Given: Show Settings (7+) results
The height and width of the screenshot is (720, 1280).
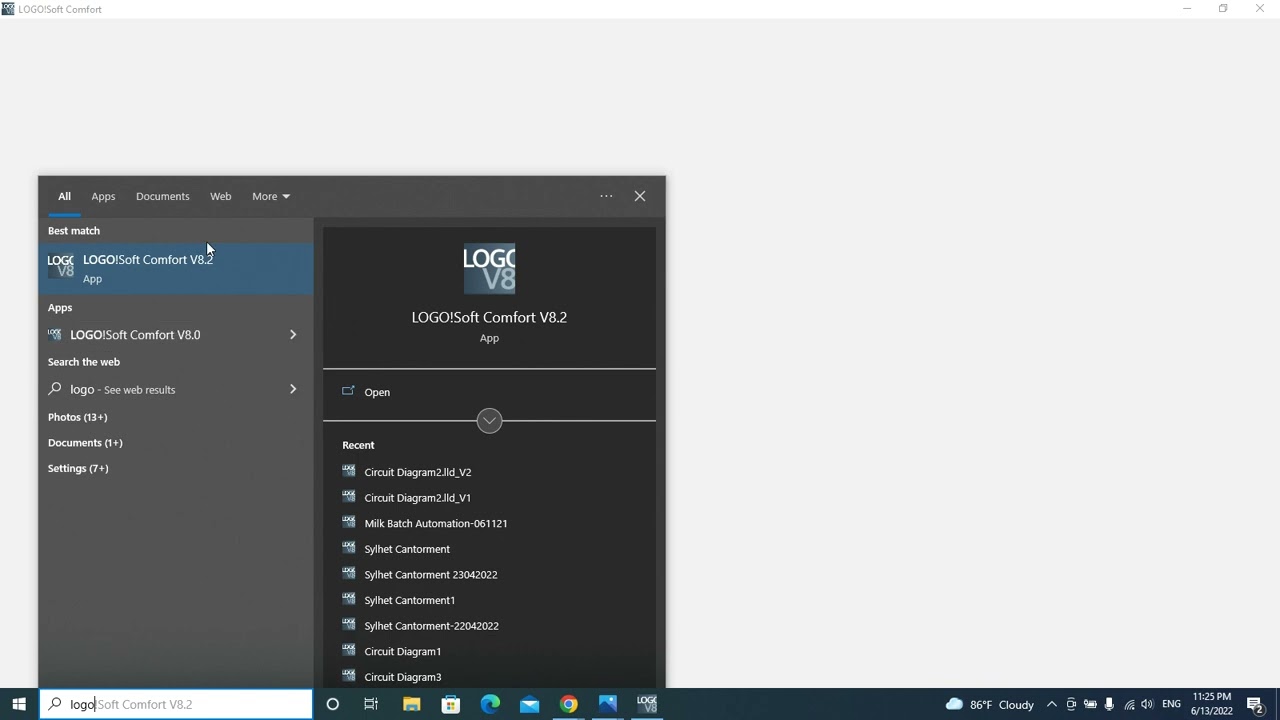Looking at the screenshot, I should coord(78,468).
